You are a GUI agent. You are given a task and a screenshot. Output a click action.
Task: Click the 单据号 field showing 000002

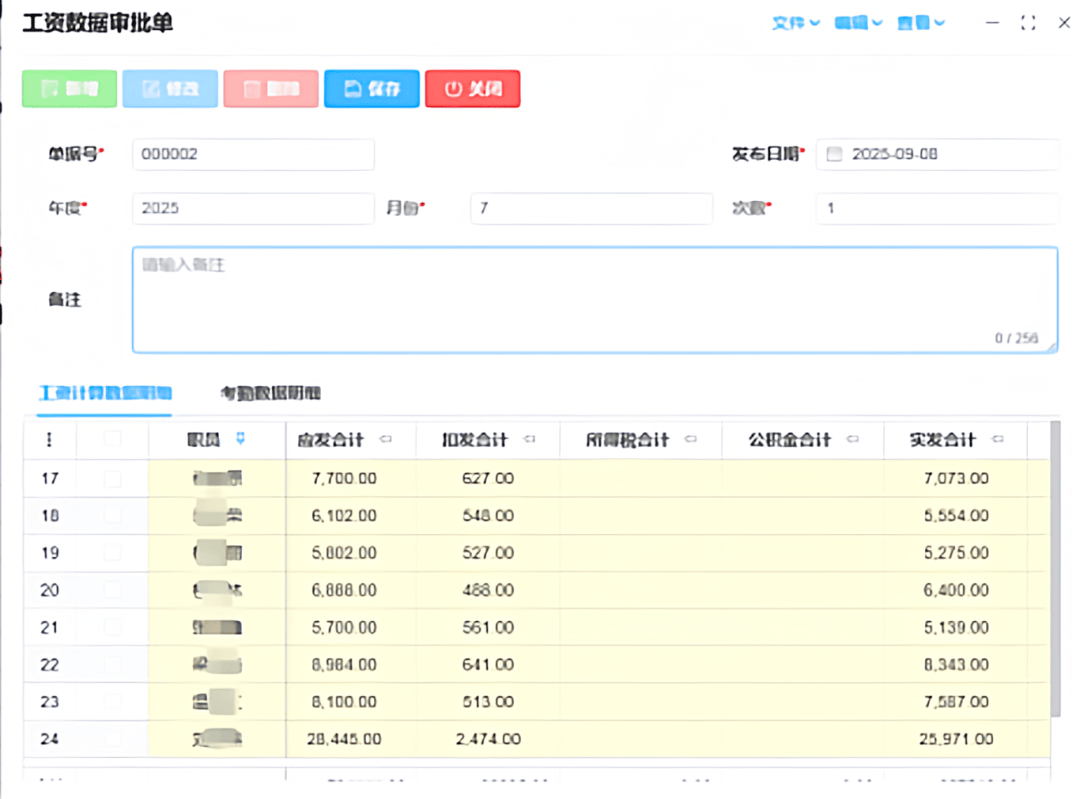tap(253, 154)
